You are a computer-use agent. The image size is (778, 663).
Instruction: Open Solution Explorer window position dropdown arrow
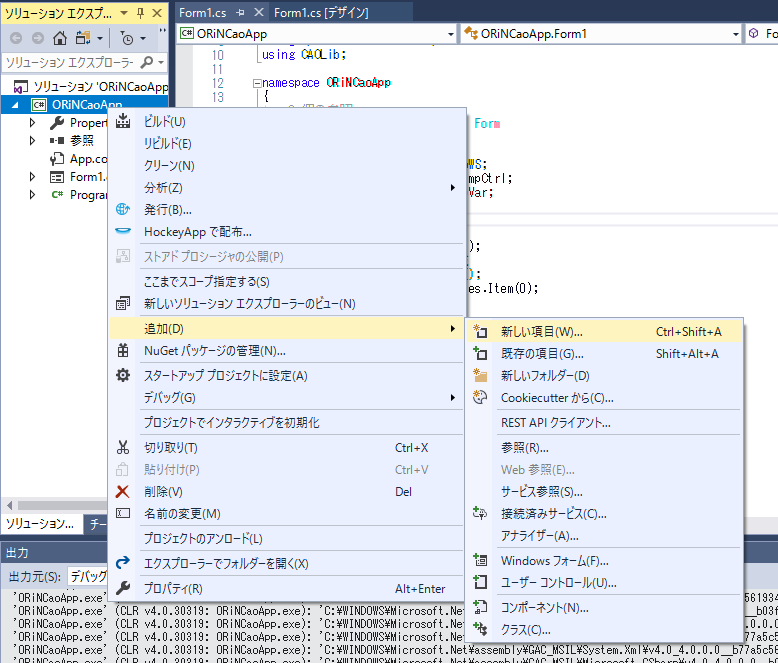[x=125, y=13]
